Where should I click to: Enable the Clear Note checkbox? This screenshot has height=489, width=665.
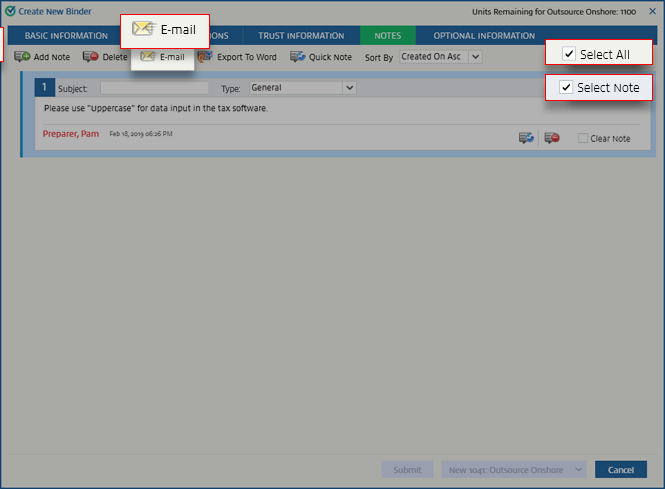[583, 138]
